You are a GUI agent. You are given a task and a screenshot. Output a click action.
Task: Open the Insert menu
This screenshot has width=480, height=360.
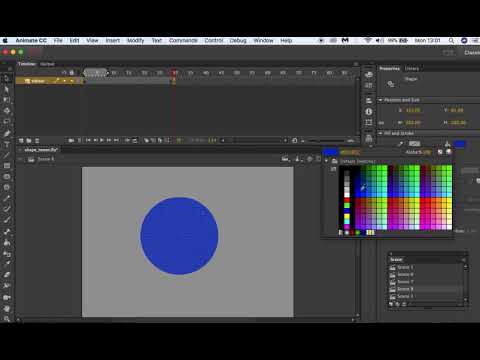(x=112, y=40)
